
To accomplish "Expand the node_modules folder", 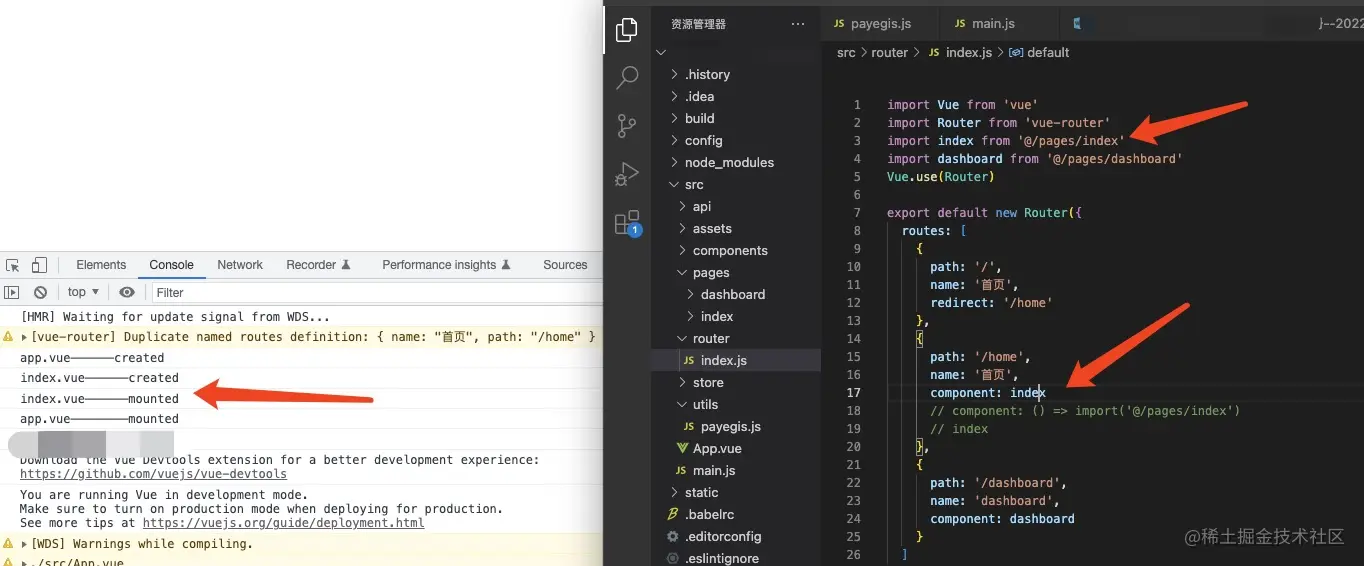I will pyautogui.click(x=675, y=162).
